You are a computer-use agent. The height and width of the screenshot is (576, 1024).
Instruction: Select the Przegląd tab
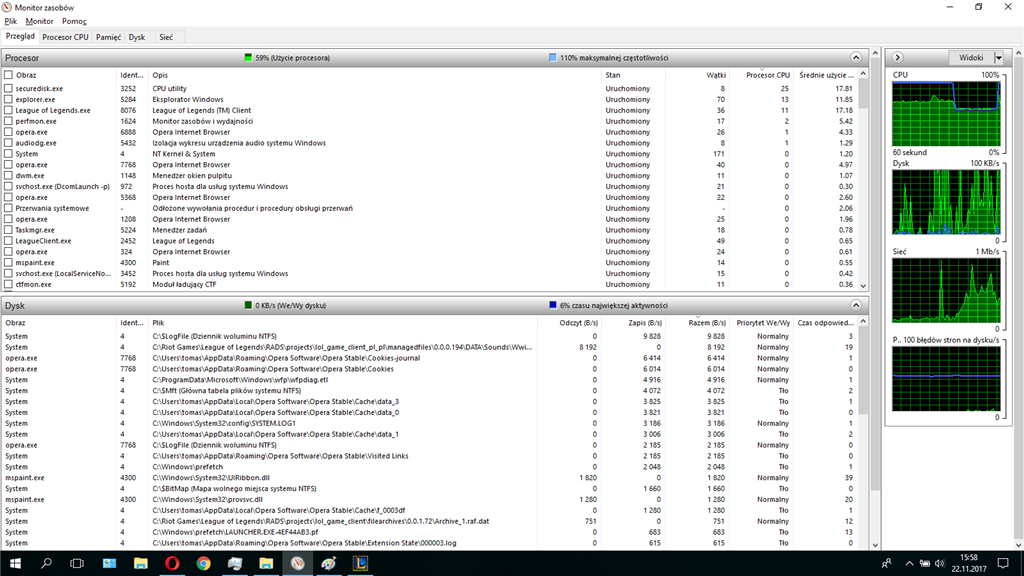(x=20, y=37)
